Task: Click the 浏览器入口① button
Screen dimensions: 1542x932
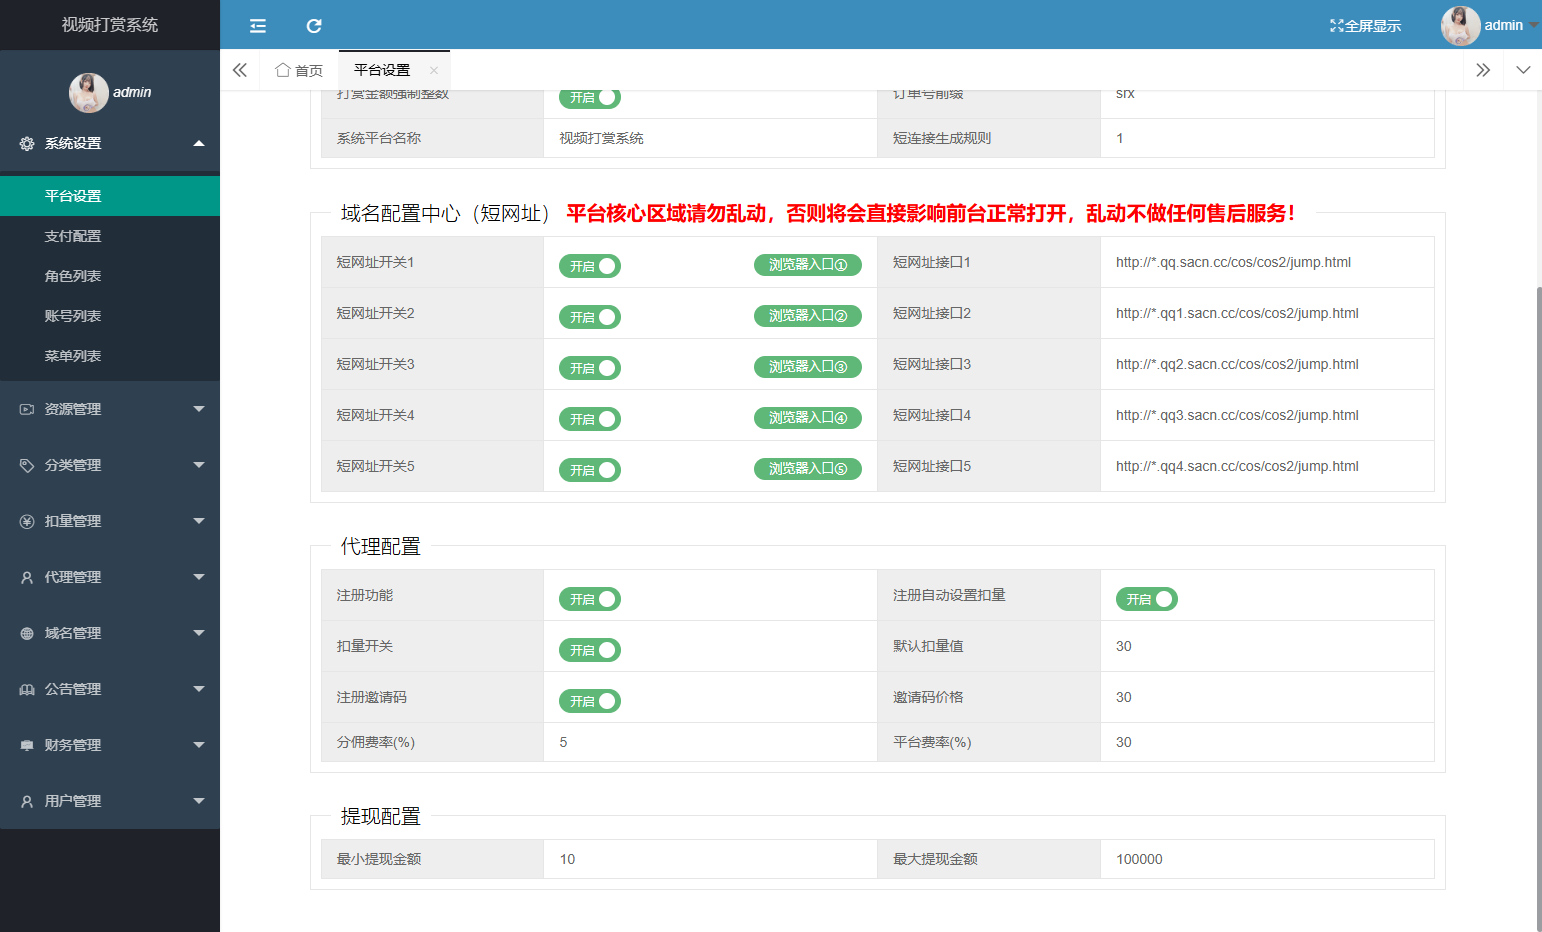Action: tap(808, 265)
